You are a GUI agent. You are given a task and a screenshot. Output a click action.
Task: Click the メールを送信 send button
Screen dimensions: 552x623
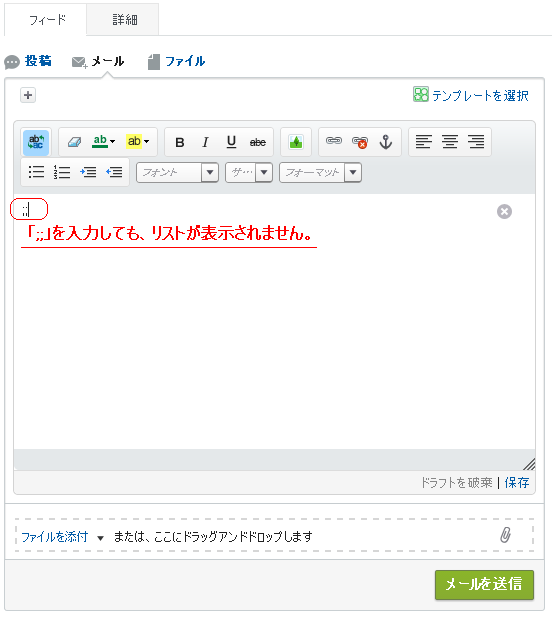[x=484, y=584]
